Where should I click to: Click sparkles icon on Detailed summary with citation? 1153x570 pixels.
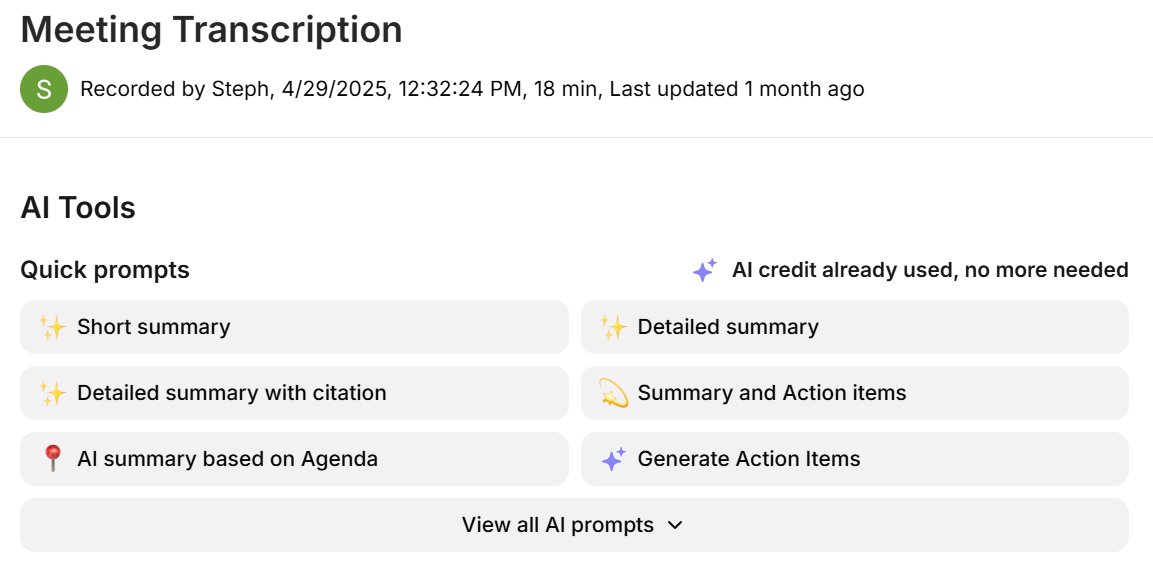52,393
